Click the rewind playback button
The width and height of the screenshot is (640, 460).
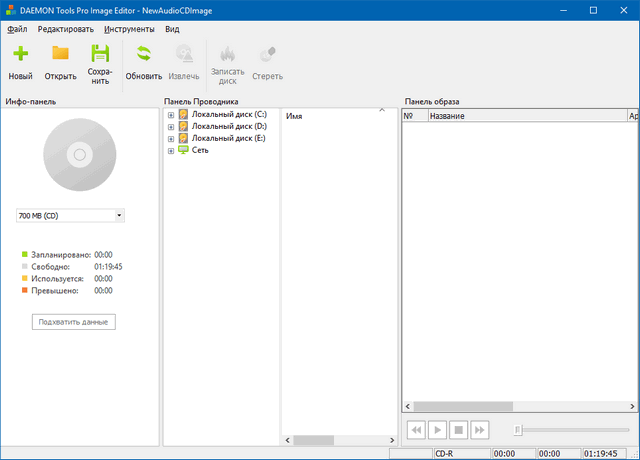tap(414, 429)
